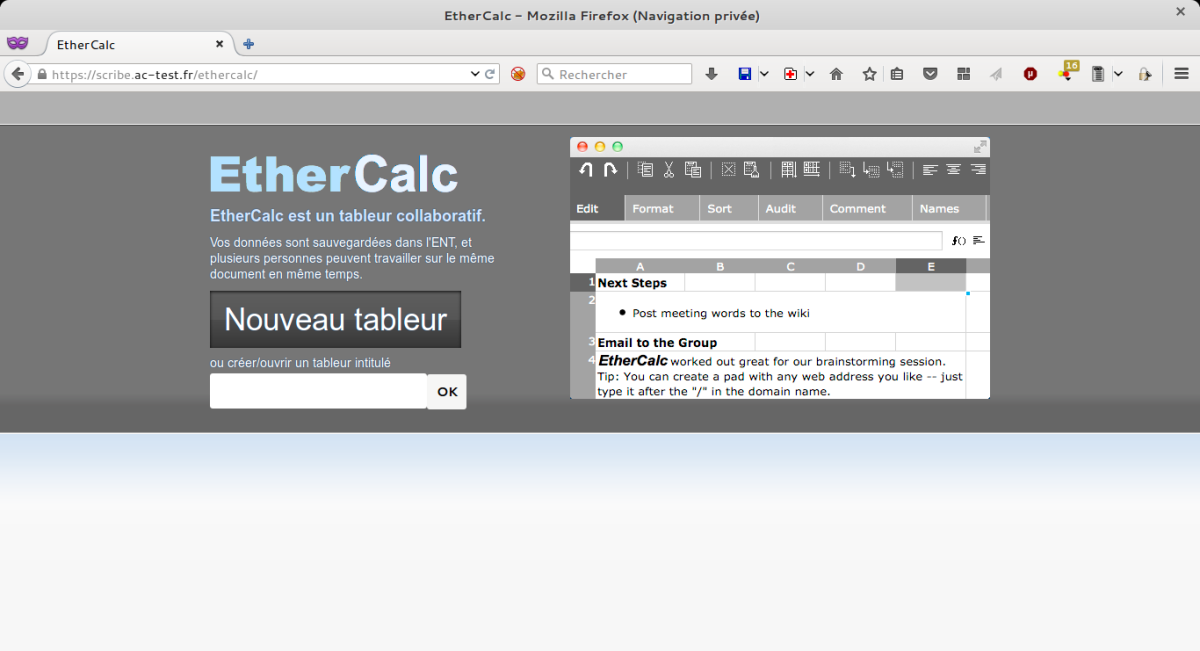Image resolution: width=1200 pixels, height=651 pixels.
Task: Click the Pocket icon in the toolbar
Action: point(930,74)
